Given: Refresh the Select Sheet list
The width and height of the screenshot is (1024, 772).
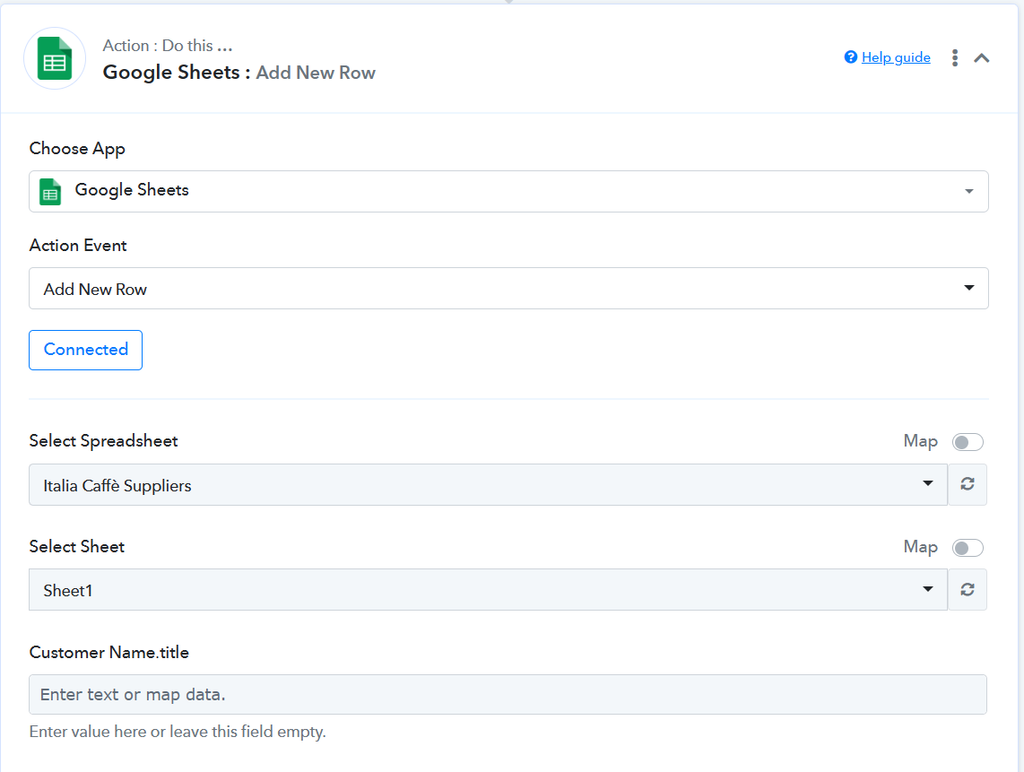Looking at the screenshot, I should click(x=967, y=590).
